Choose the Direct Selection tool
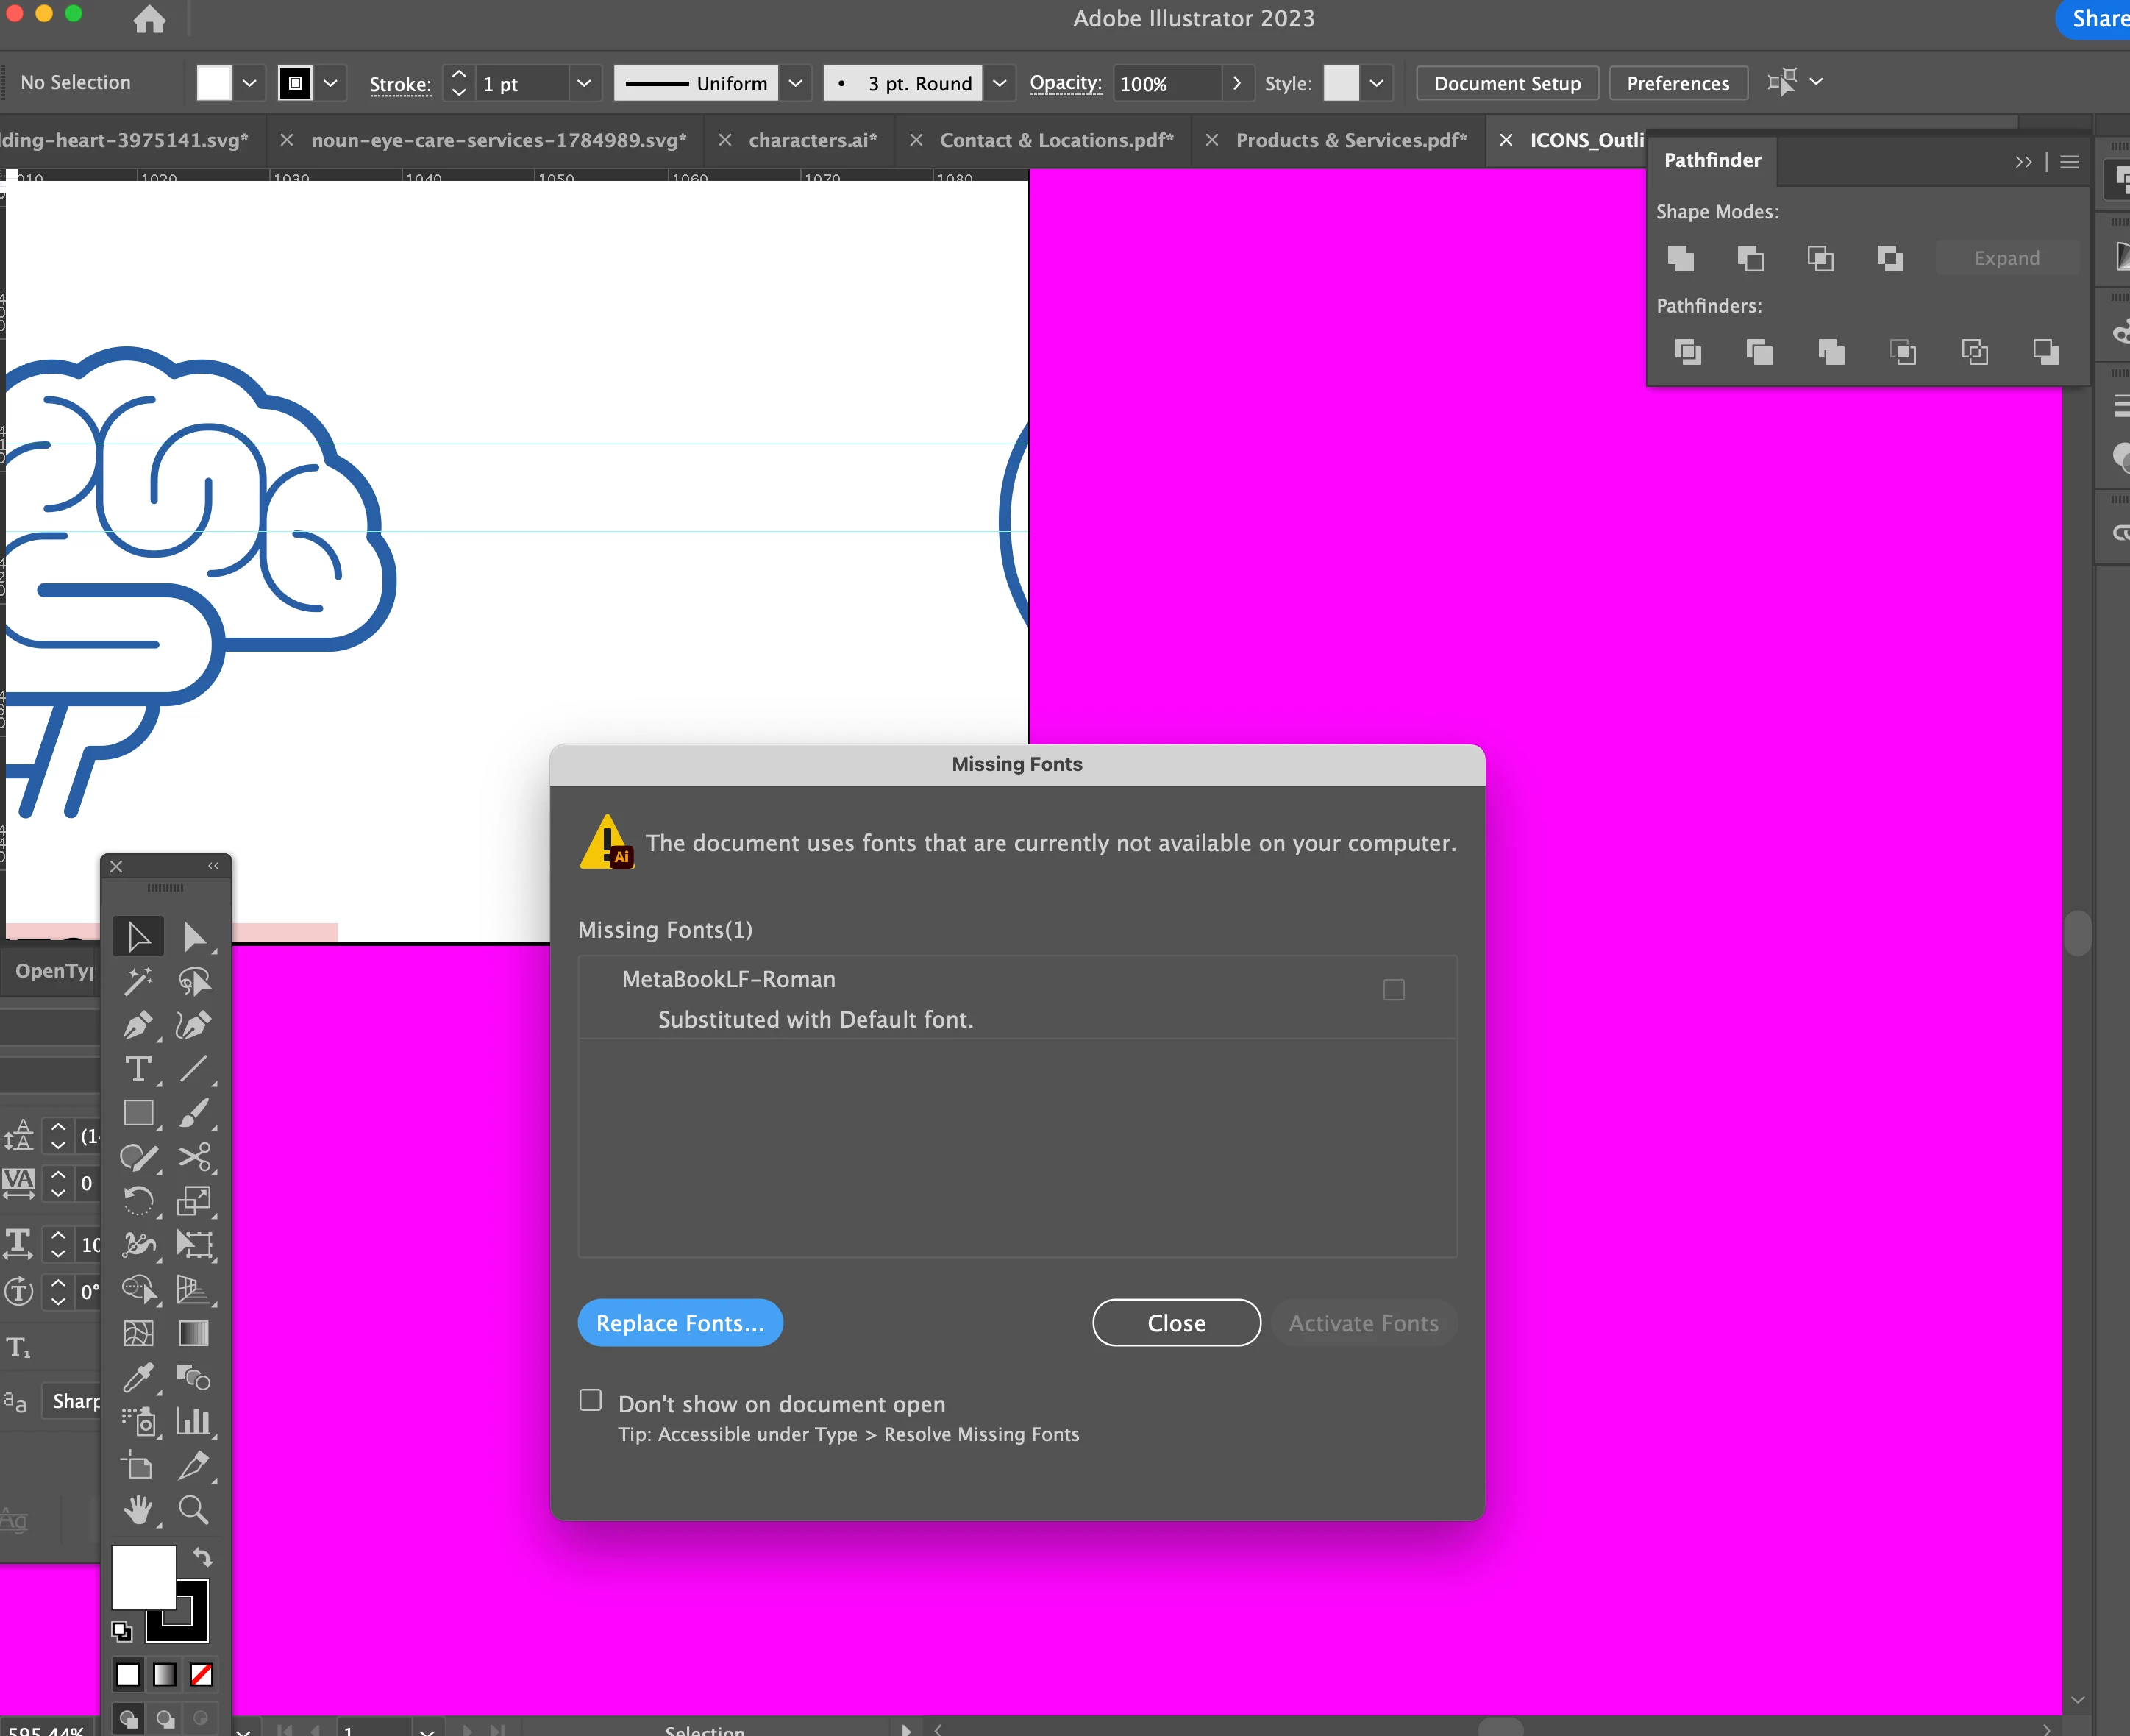This screenshot has height=1736, width=2130. [x=194, y=937]
